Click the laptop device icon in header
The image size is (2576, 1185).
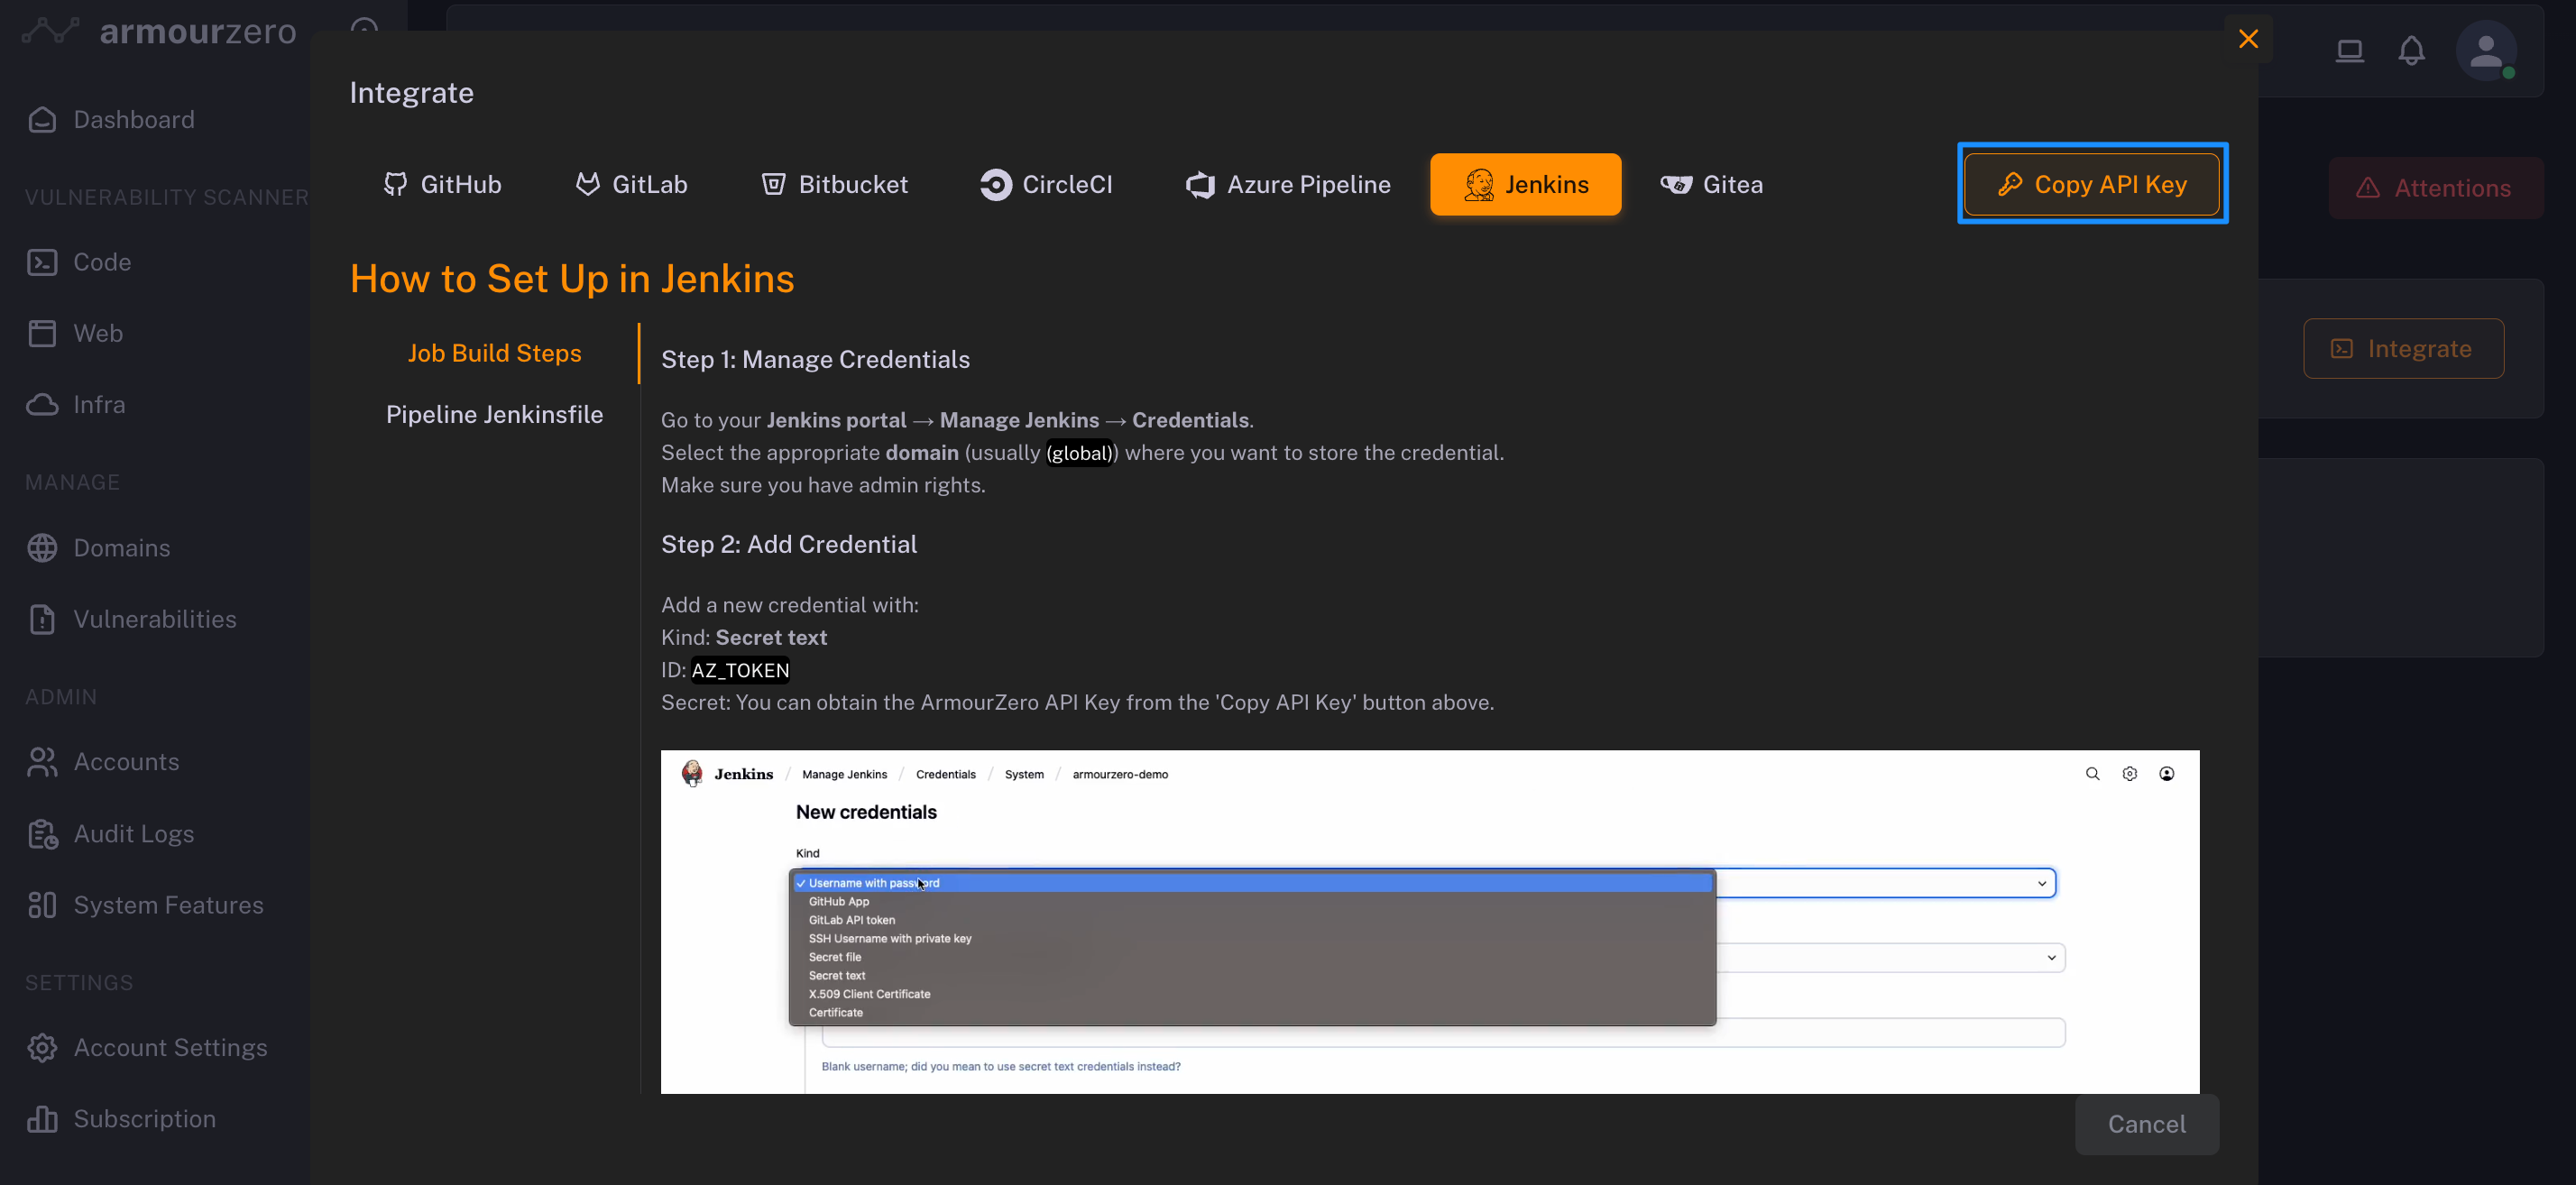(x=2349, y=51)
